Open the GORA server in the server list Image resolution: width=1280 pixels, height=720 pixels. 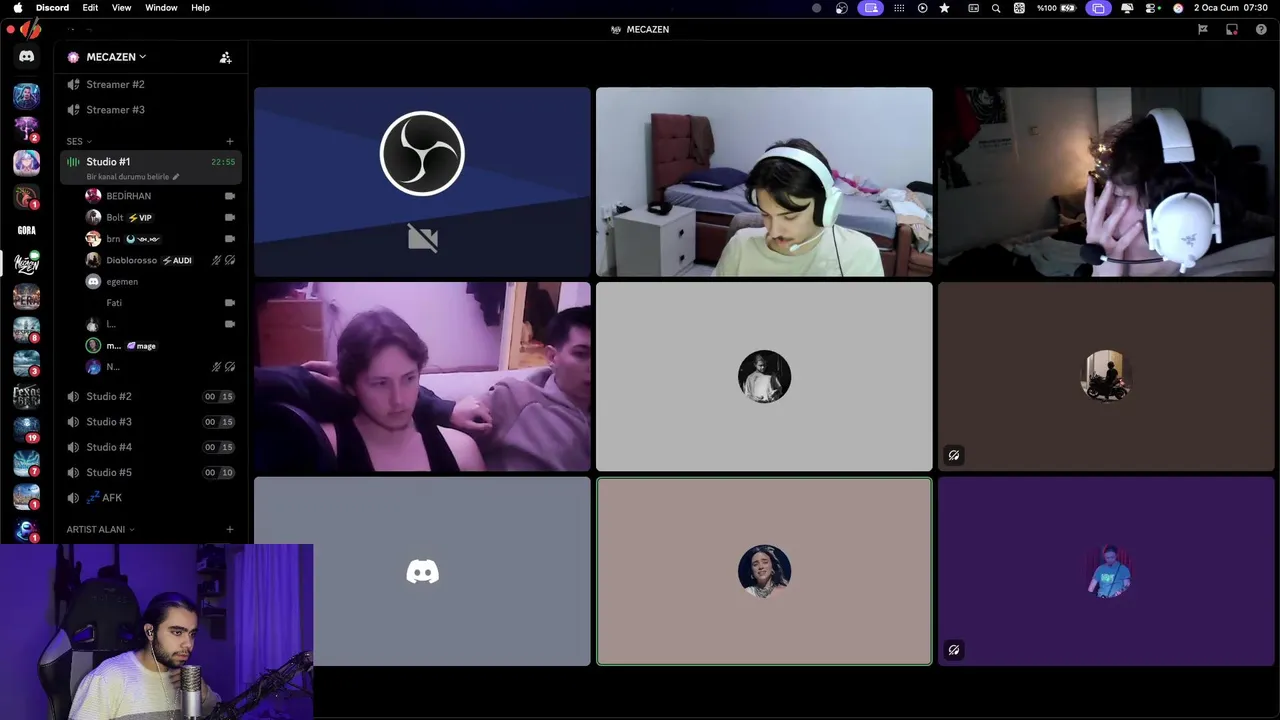click(x=27, y=230)
